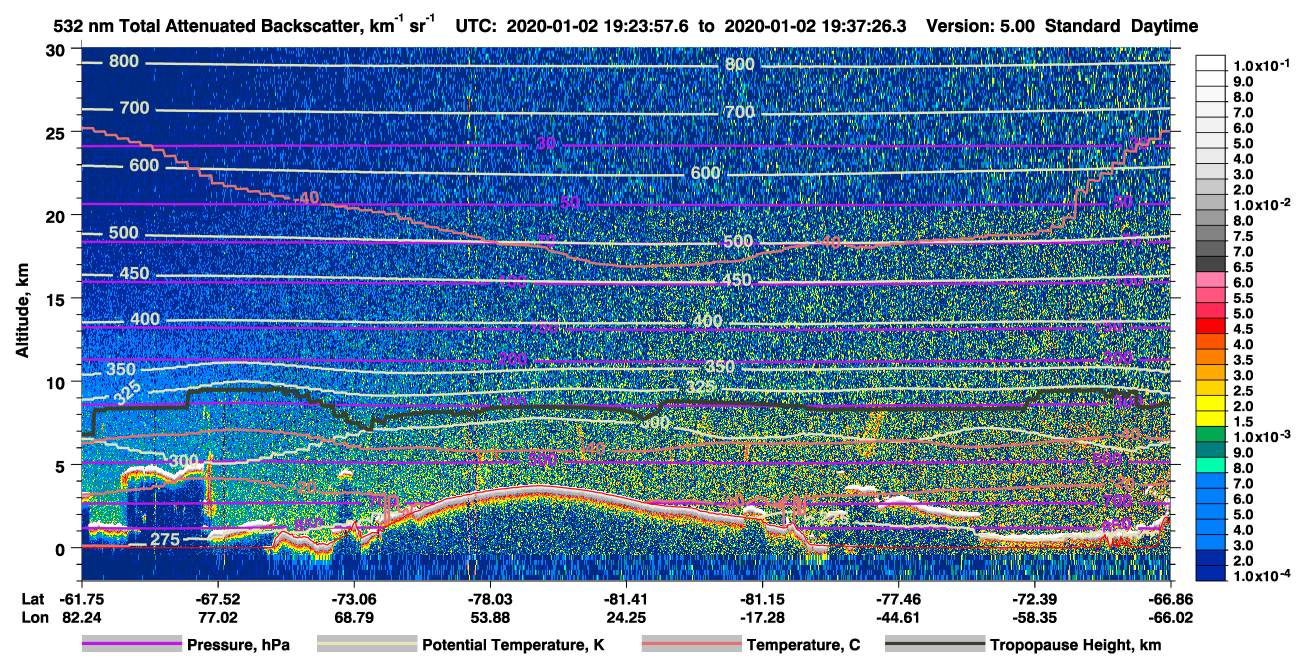Image resolution: width=1300 pixels, height=667 pixels.
Task: Click the 'Pressure, hPa' legend label
Action: point(238,645)
